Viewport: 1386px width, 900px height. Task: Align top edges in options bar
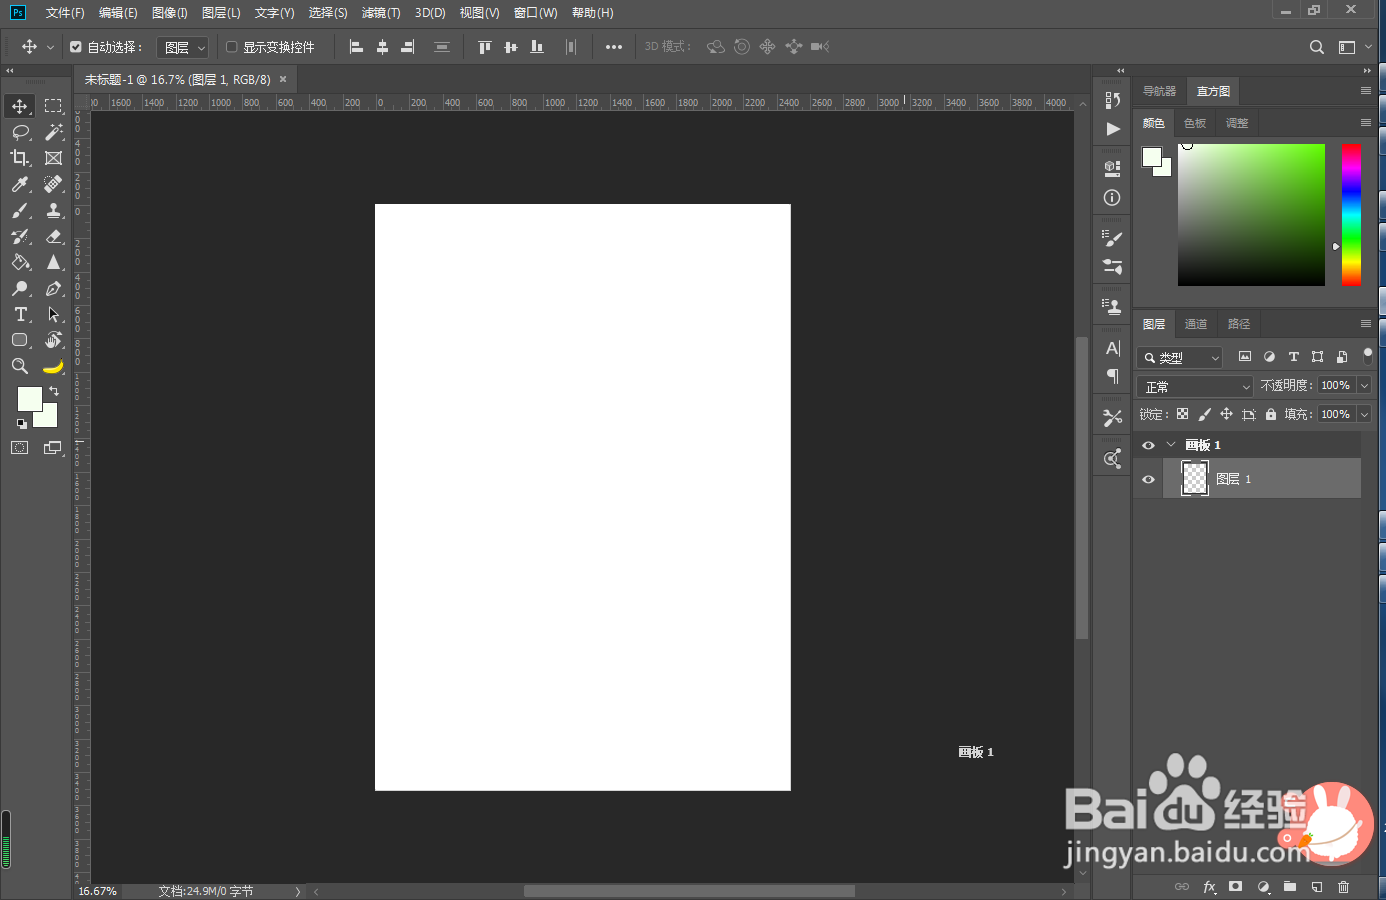485,47
